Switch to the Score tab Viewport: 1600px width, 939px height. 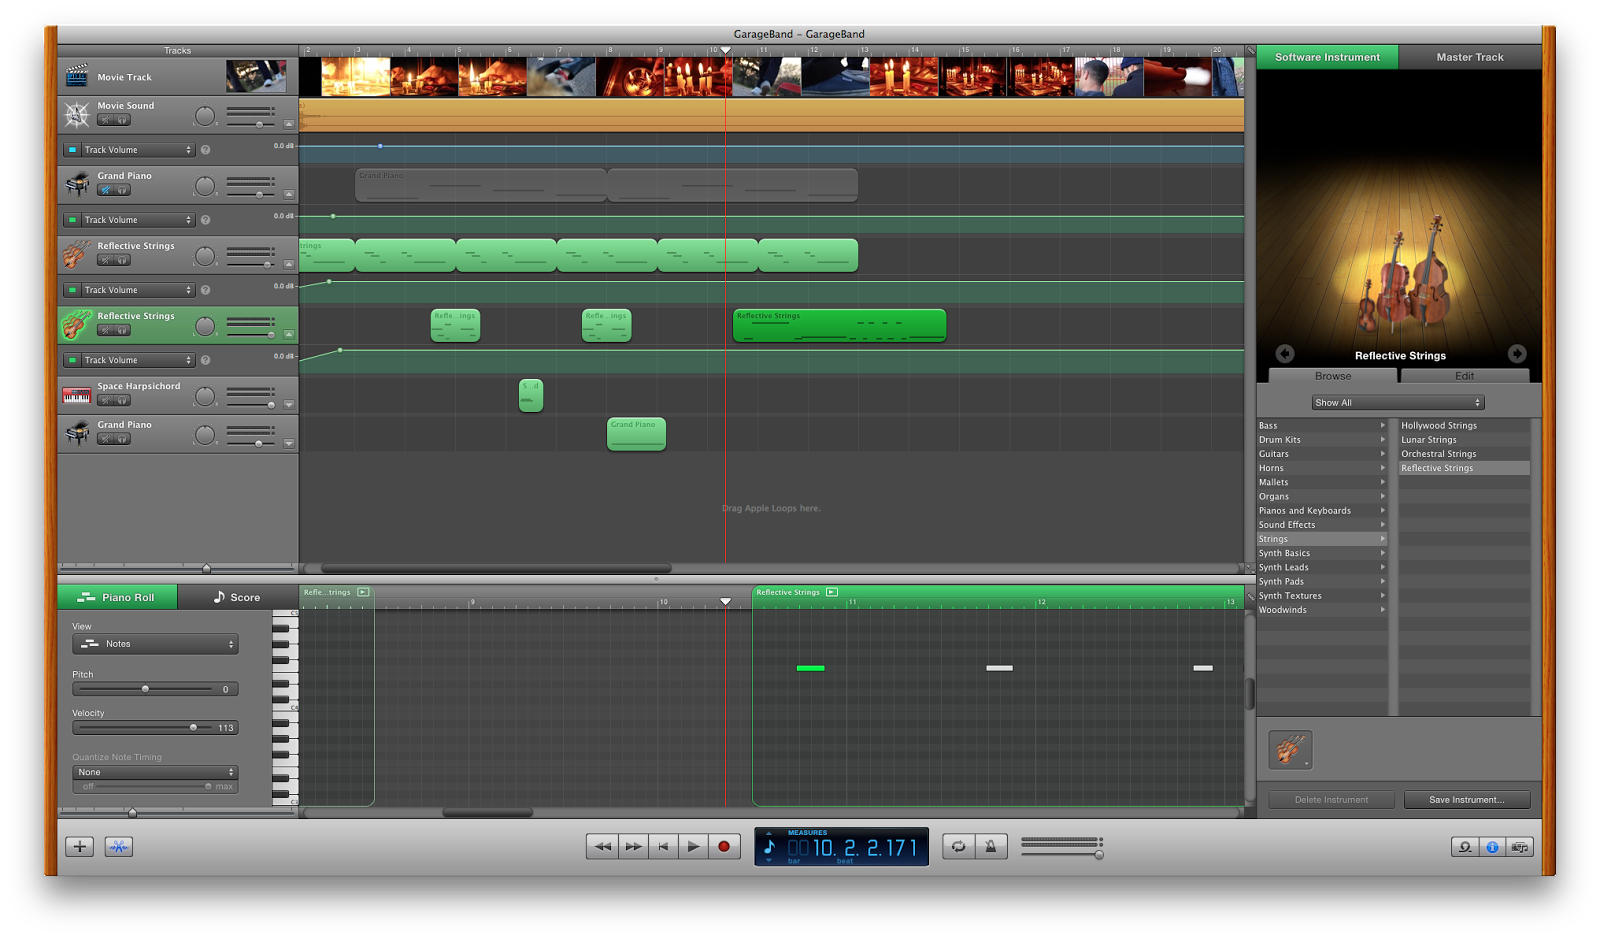[237, 597]
